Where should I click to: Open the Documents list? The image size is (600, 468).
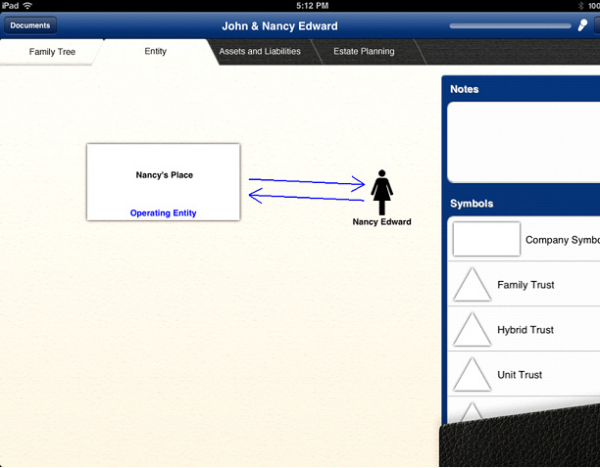pyautogui.click(x=30, y=26)
